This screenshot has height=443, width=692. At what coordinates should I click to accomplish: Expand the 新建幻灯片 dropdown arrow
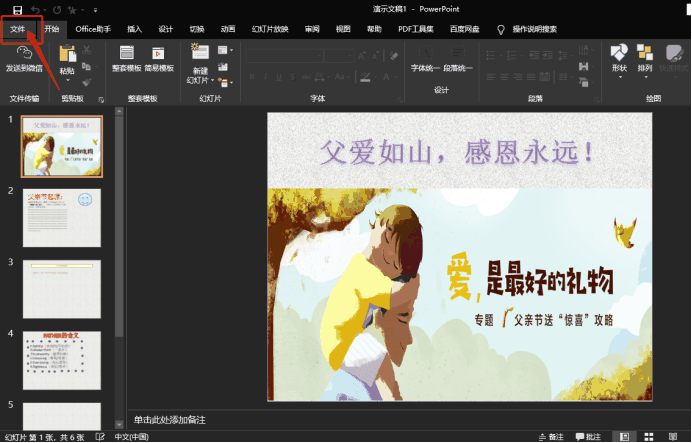pyautogui.click(x=213, y=81)
